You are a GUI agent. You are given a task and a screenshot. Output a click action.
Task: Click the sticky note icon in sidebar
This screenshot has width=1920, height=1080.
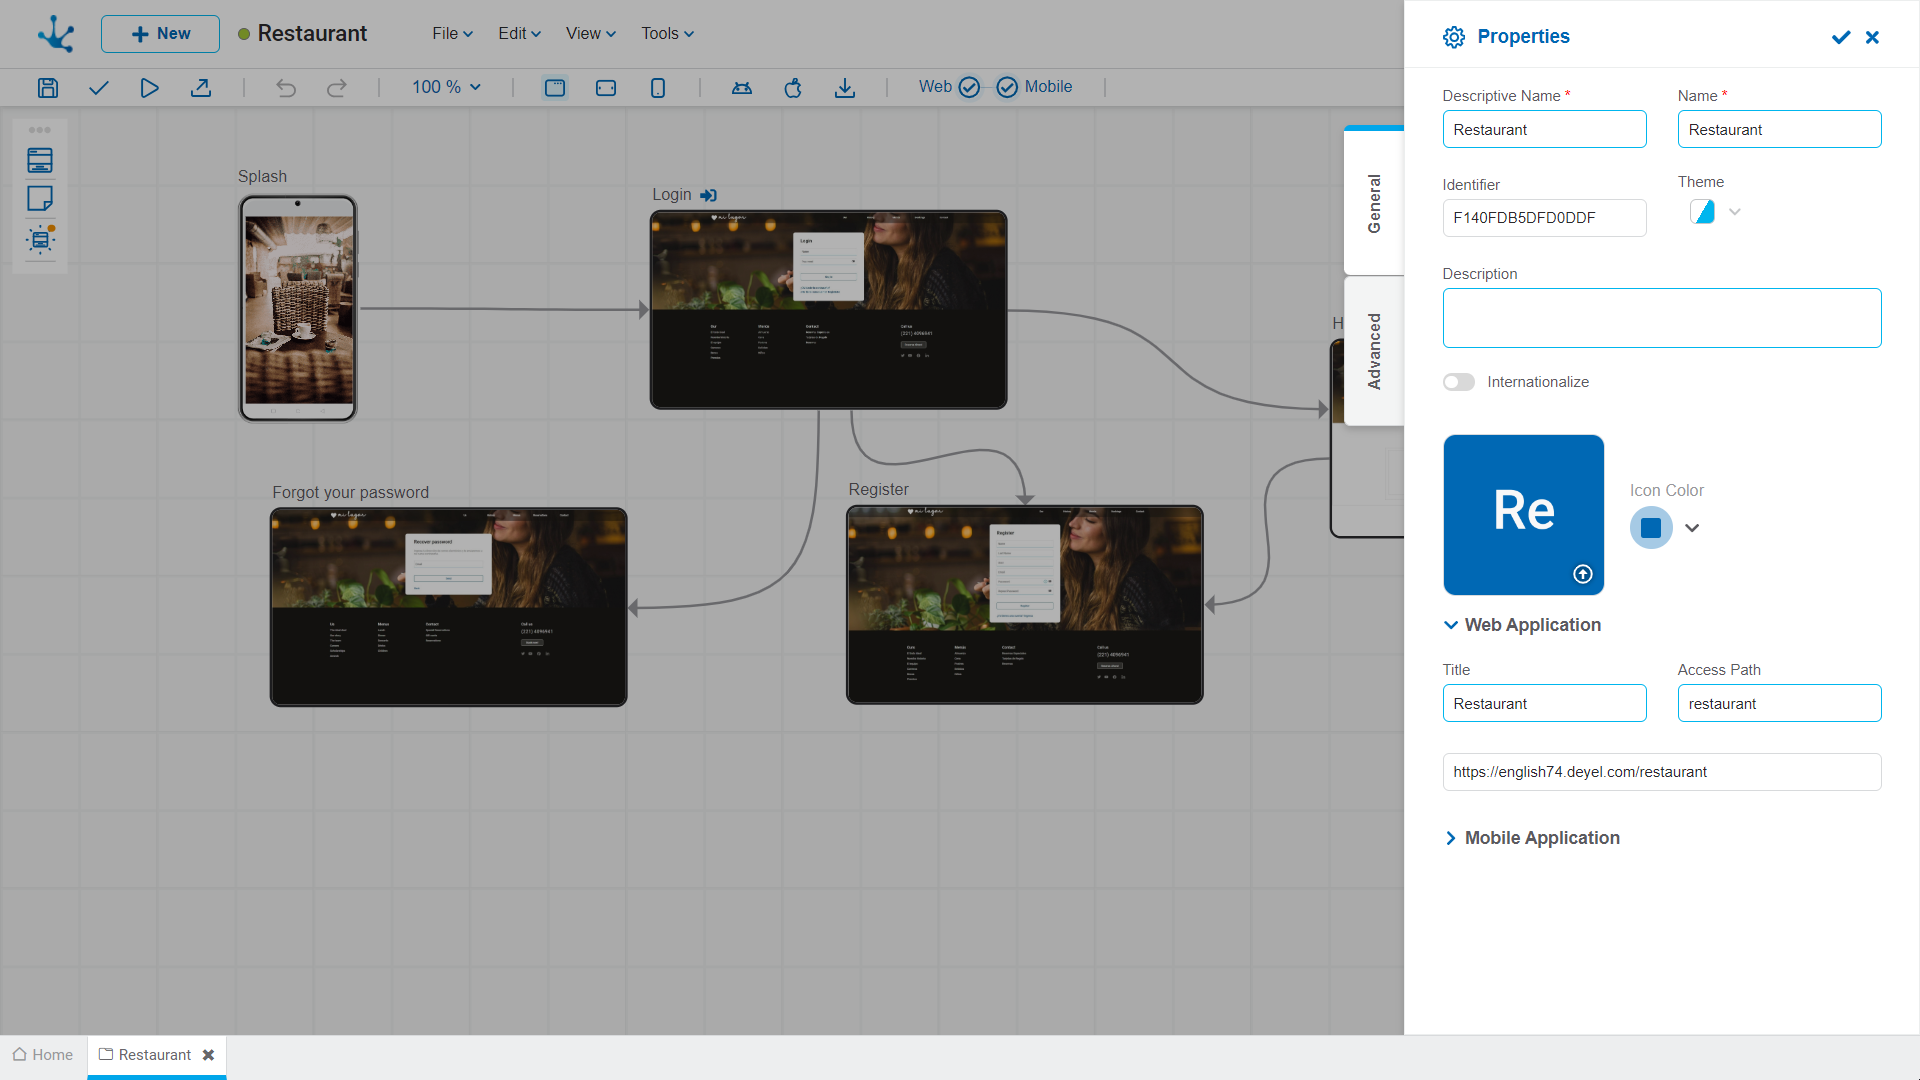coord(40,199)
